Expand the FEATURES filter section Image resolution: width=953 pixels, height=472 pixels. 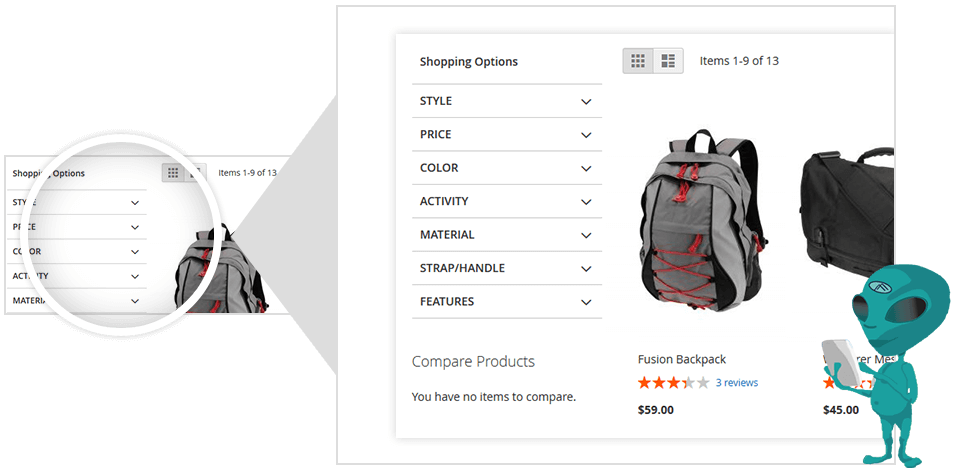click(507, 301)
